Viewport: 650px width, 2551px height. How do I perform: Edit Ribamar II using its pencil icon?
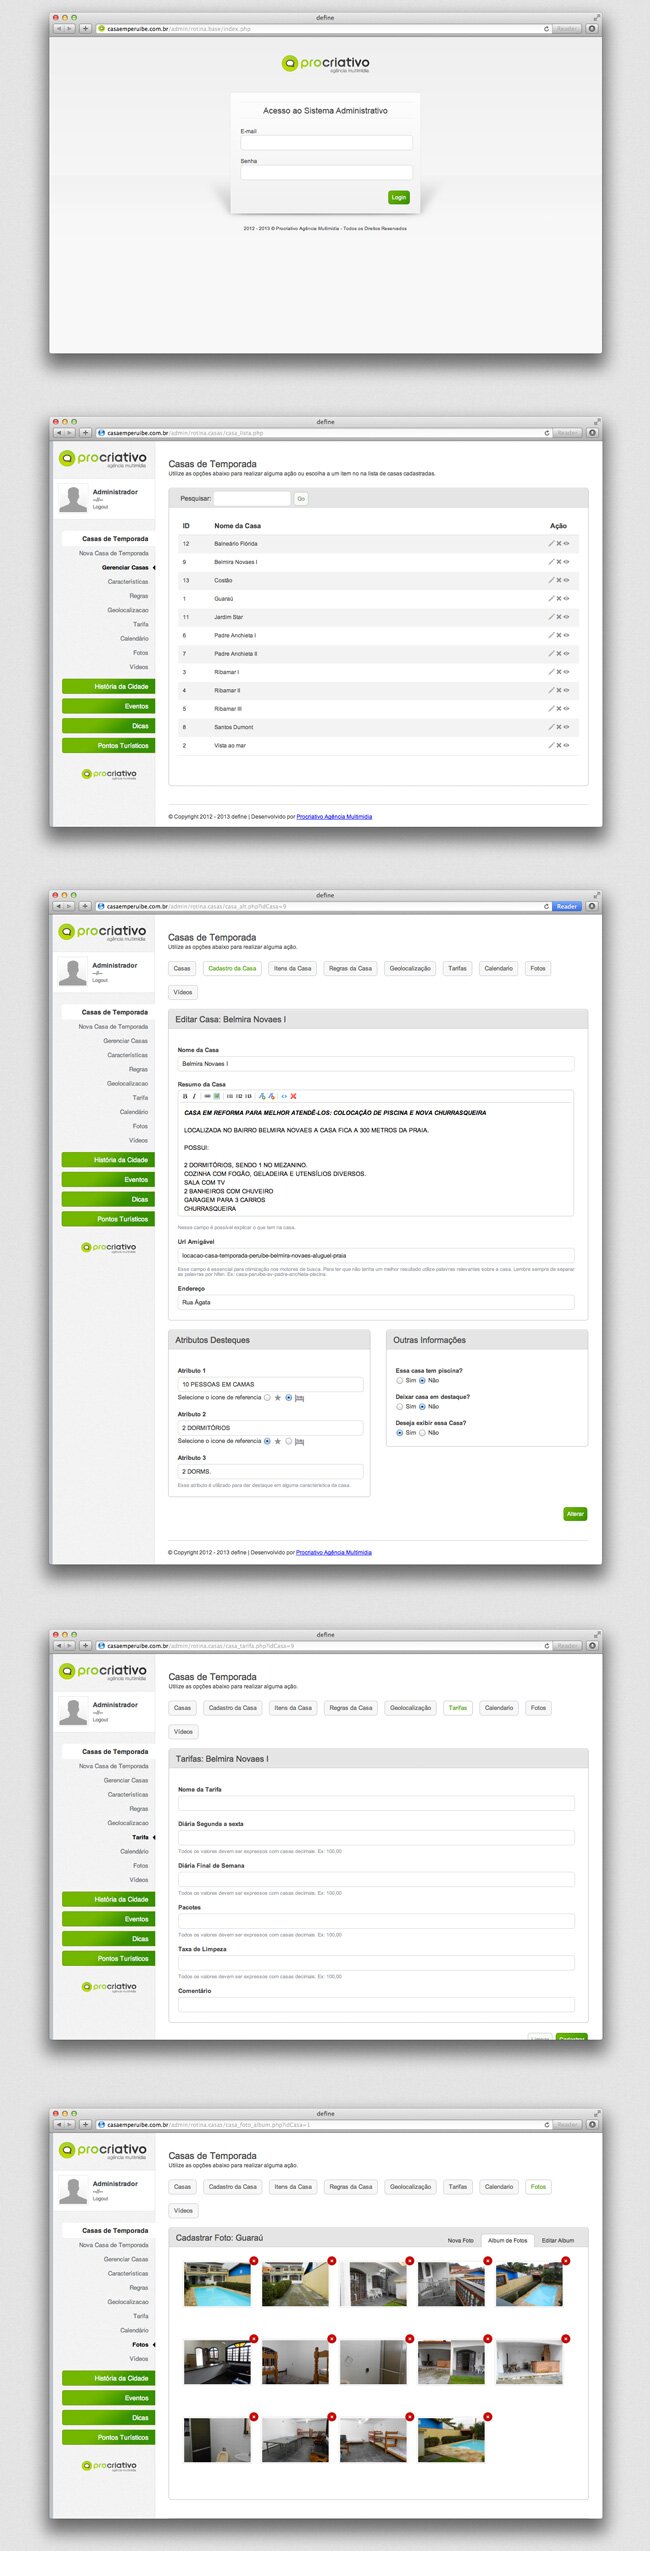click(x=550, y=690)
